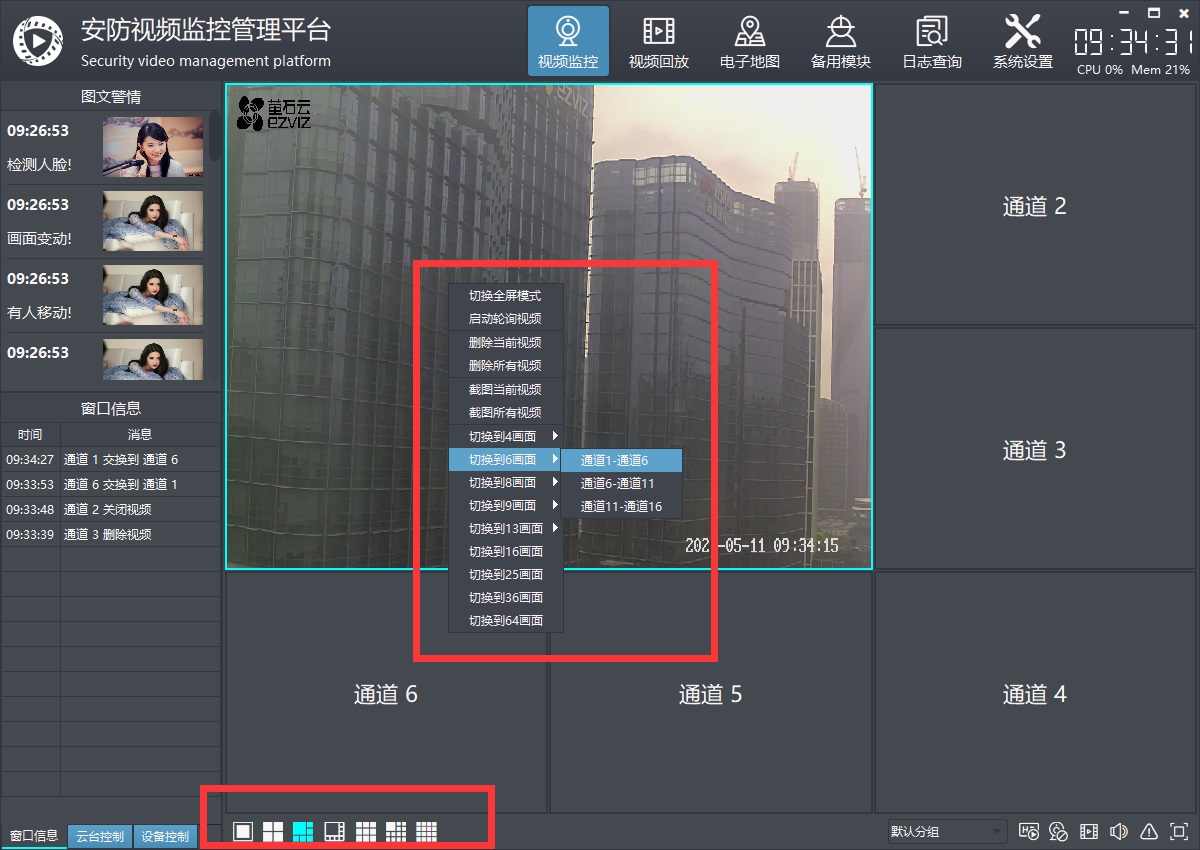Screen dimensions: 1200x850
Task: Open 系统设置 system settings
Action: coord(1022,41)
